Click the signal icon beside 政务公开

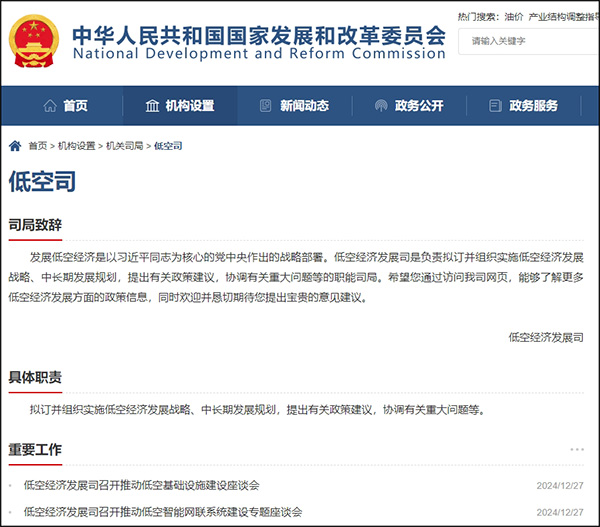[x=381, y=106]
